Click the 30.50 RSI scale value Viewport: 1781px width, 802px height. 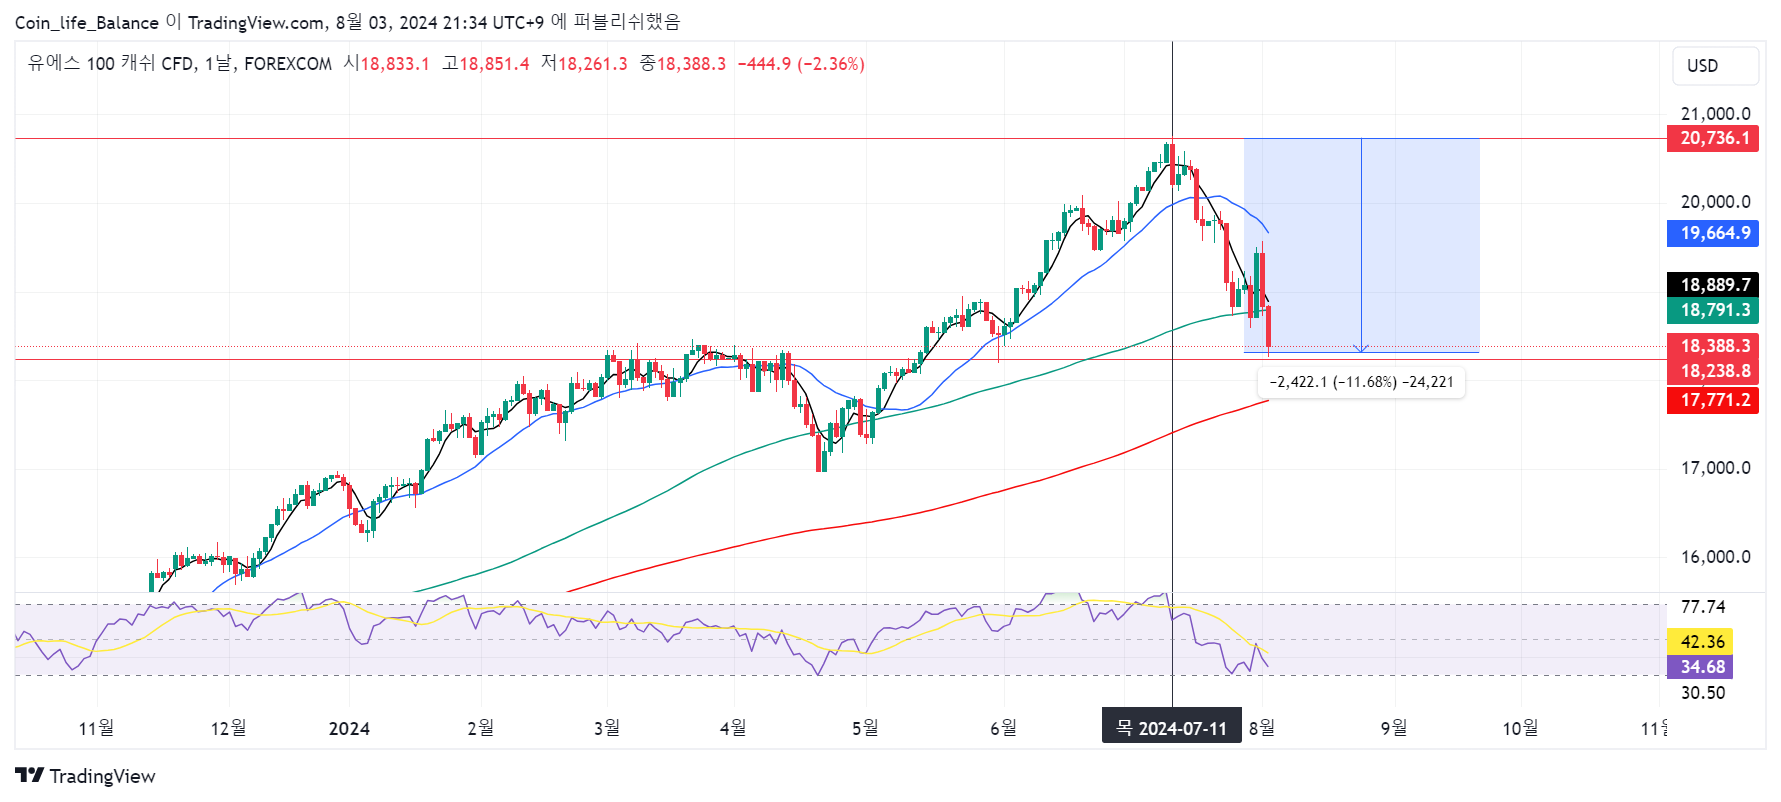(x=1703, y=693)
